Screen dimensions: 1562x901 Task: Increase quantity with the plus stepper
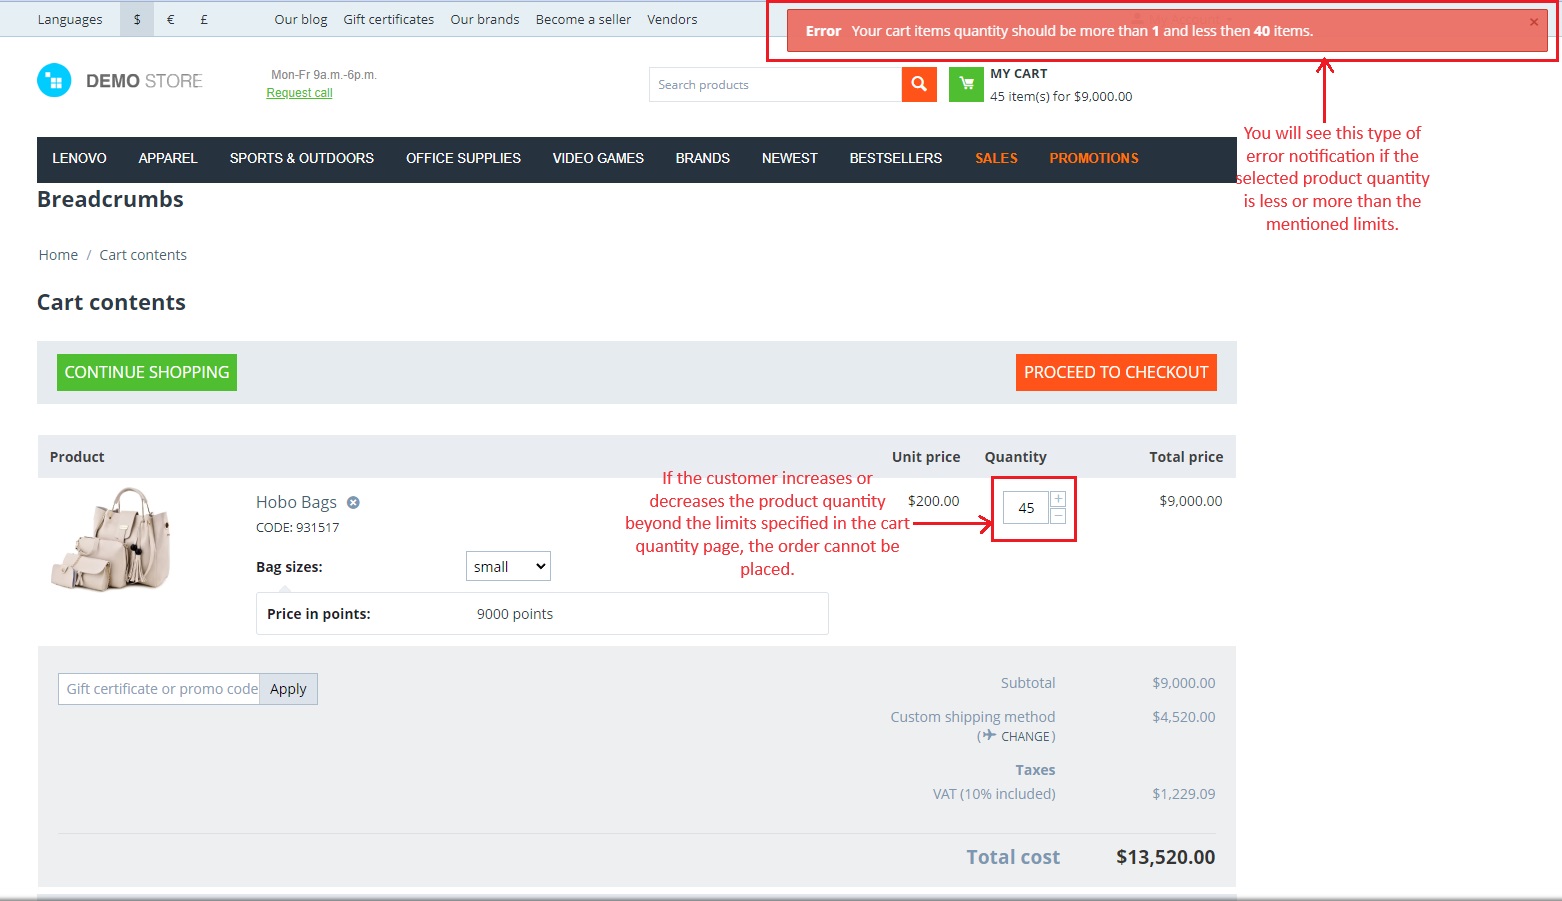pos(1058,499)
